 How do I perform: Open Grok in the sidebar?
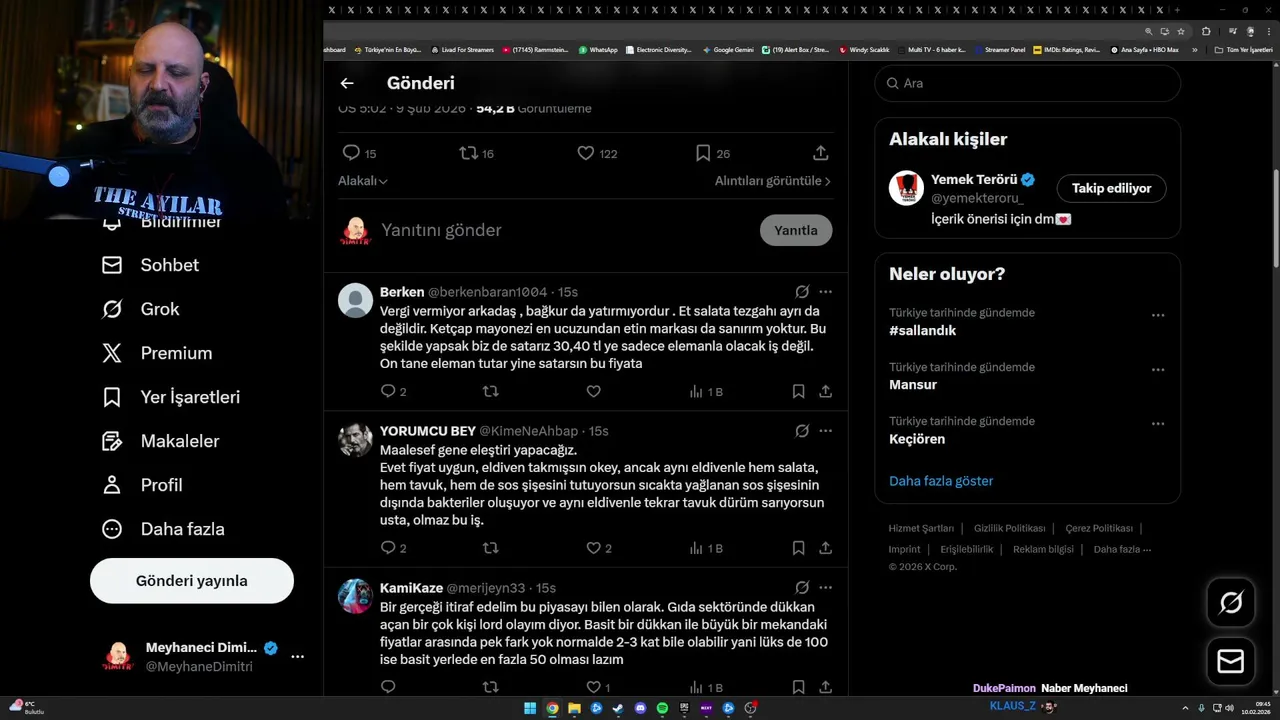[140, 309]
